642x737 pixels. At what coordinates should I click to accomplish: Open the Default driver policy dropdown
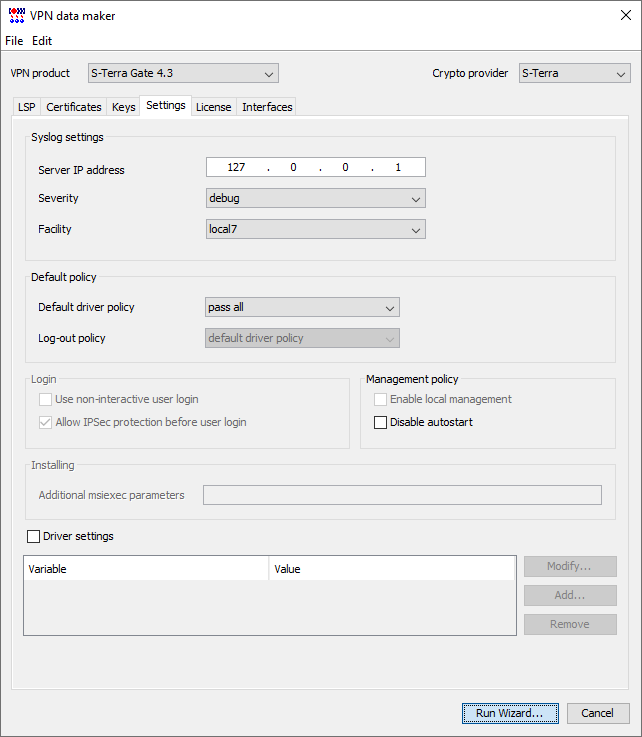tap(302, 307)
